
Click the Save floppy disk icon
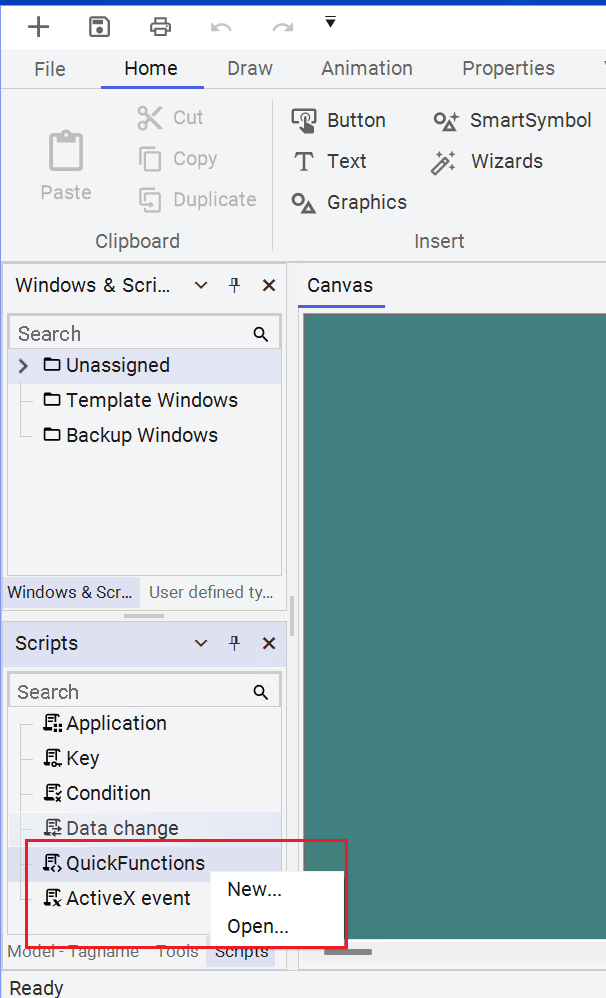[x=99, y=27]
